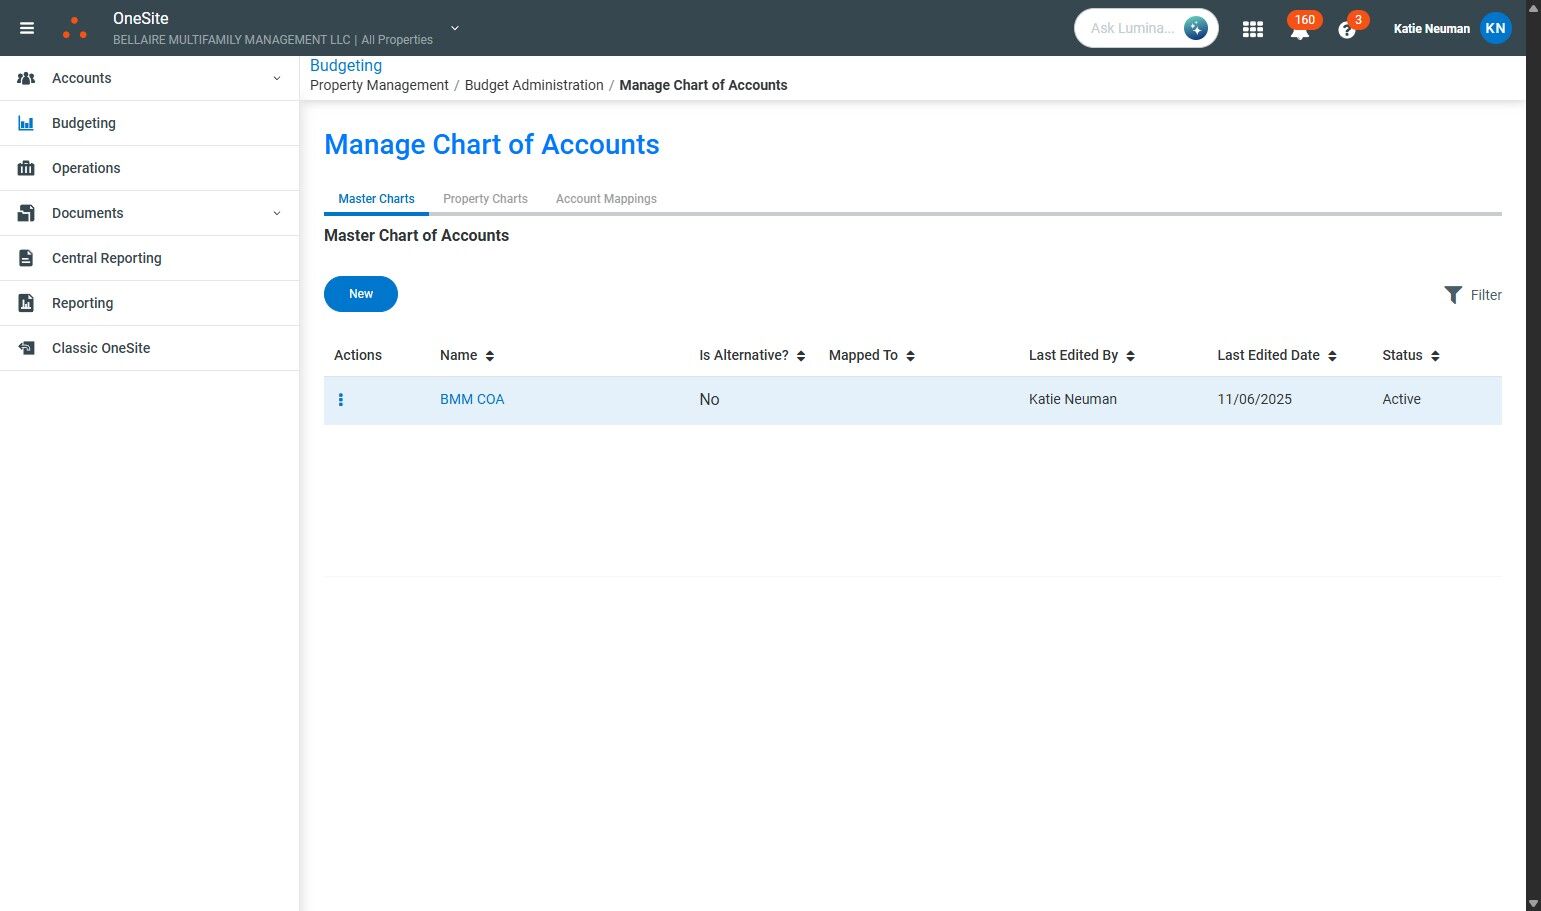Switch to the Property Charts tab

[485, 199]
